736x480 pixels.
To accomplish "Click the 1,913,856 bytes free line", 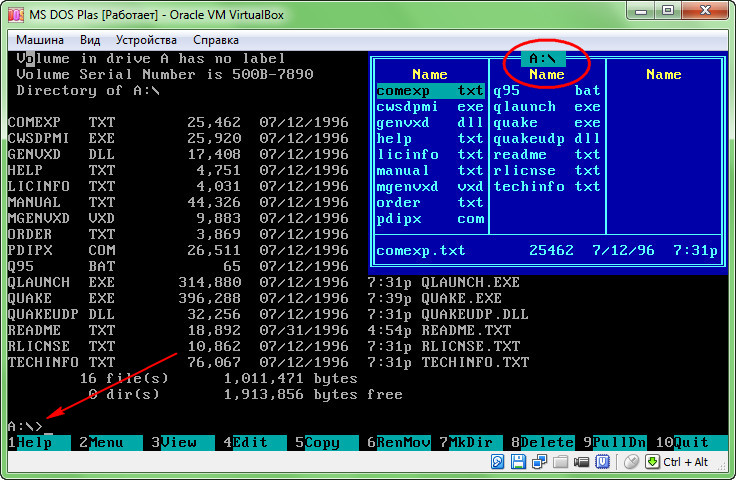I will pos(245,394).
